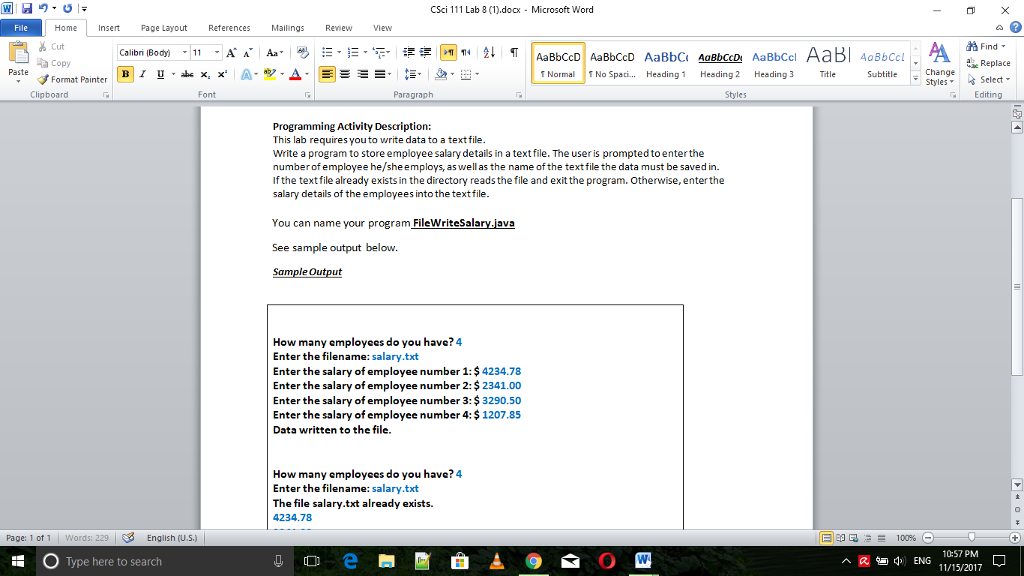
Task: Open the font color dropdown arrow
Action: click(x=306, y=74)
